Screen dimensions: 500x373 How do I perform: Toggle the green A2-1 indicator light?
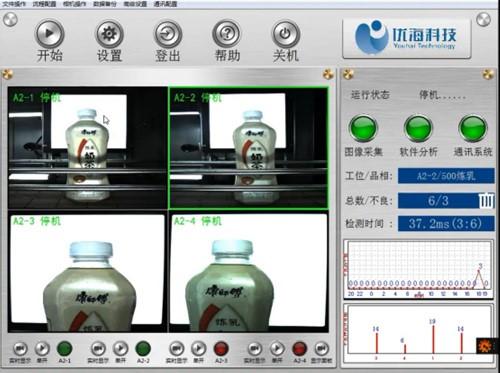tap(65, 348)
